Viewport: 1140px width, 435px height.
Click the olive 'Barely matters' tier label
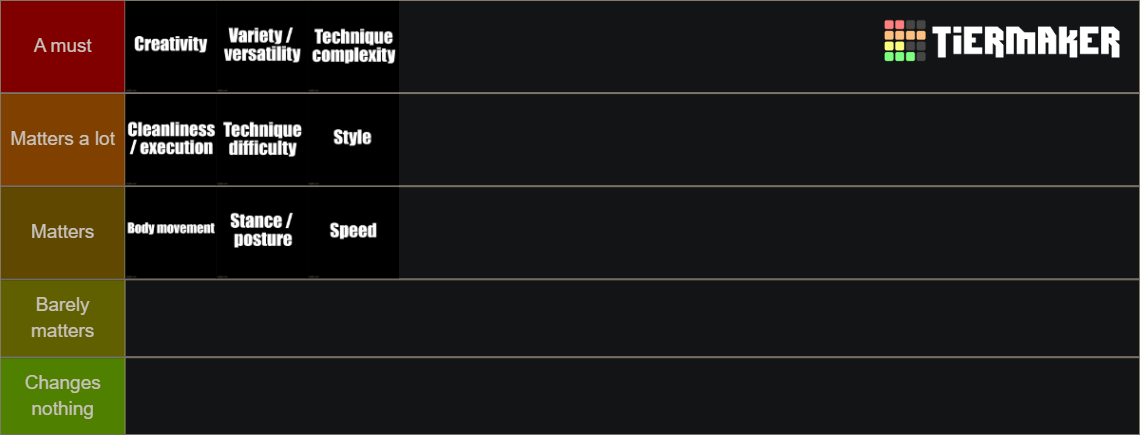pyautogui.click(x=63, y=318)
